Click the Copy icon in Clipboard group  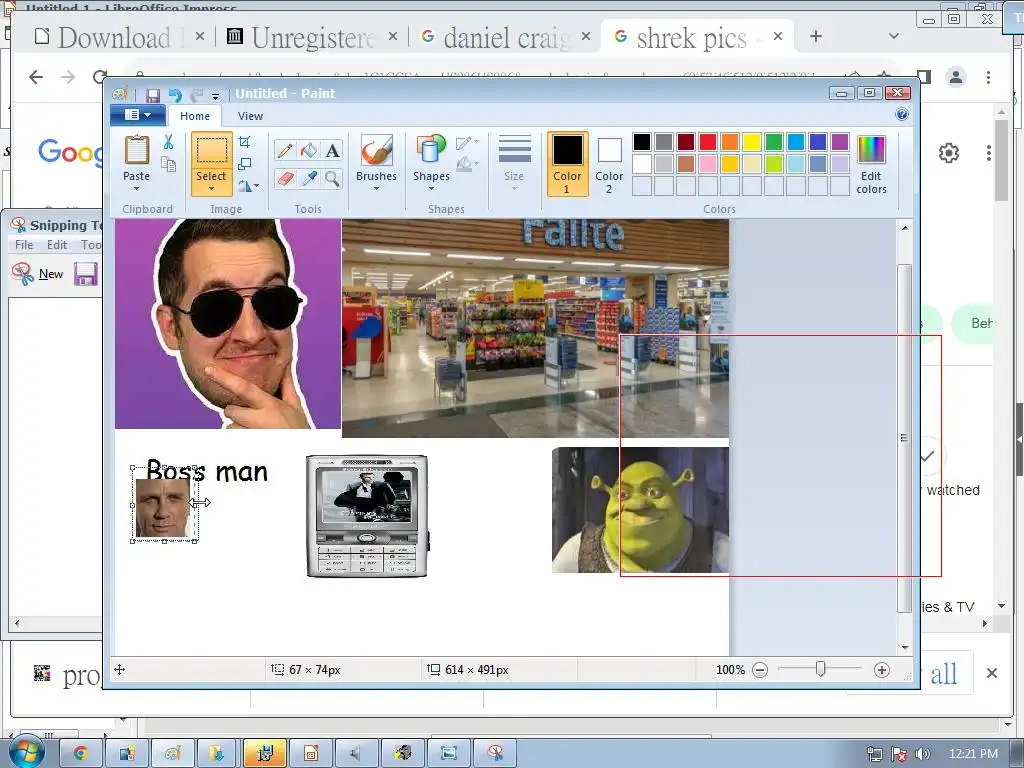point(168,164)
